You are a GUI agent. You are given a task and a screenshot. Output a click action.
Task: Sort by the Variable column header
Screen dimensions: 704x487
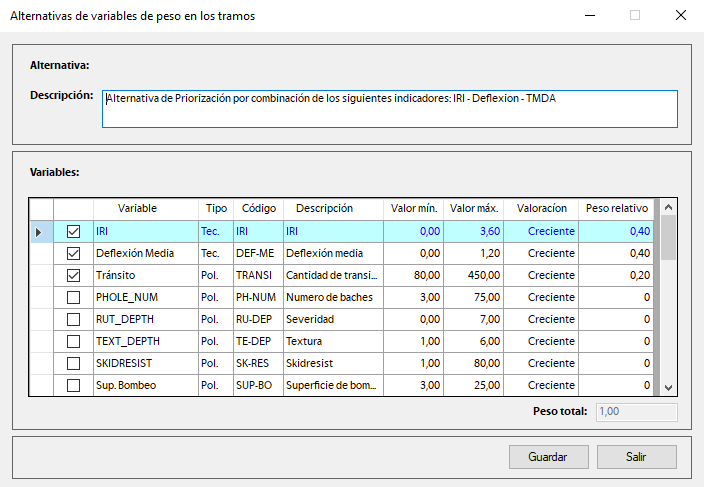pyautogui.click(x=137, y=209)
